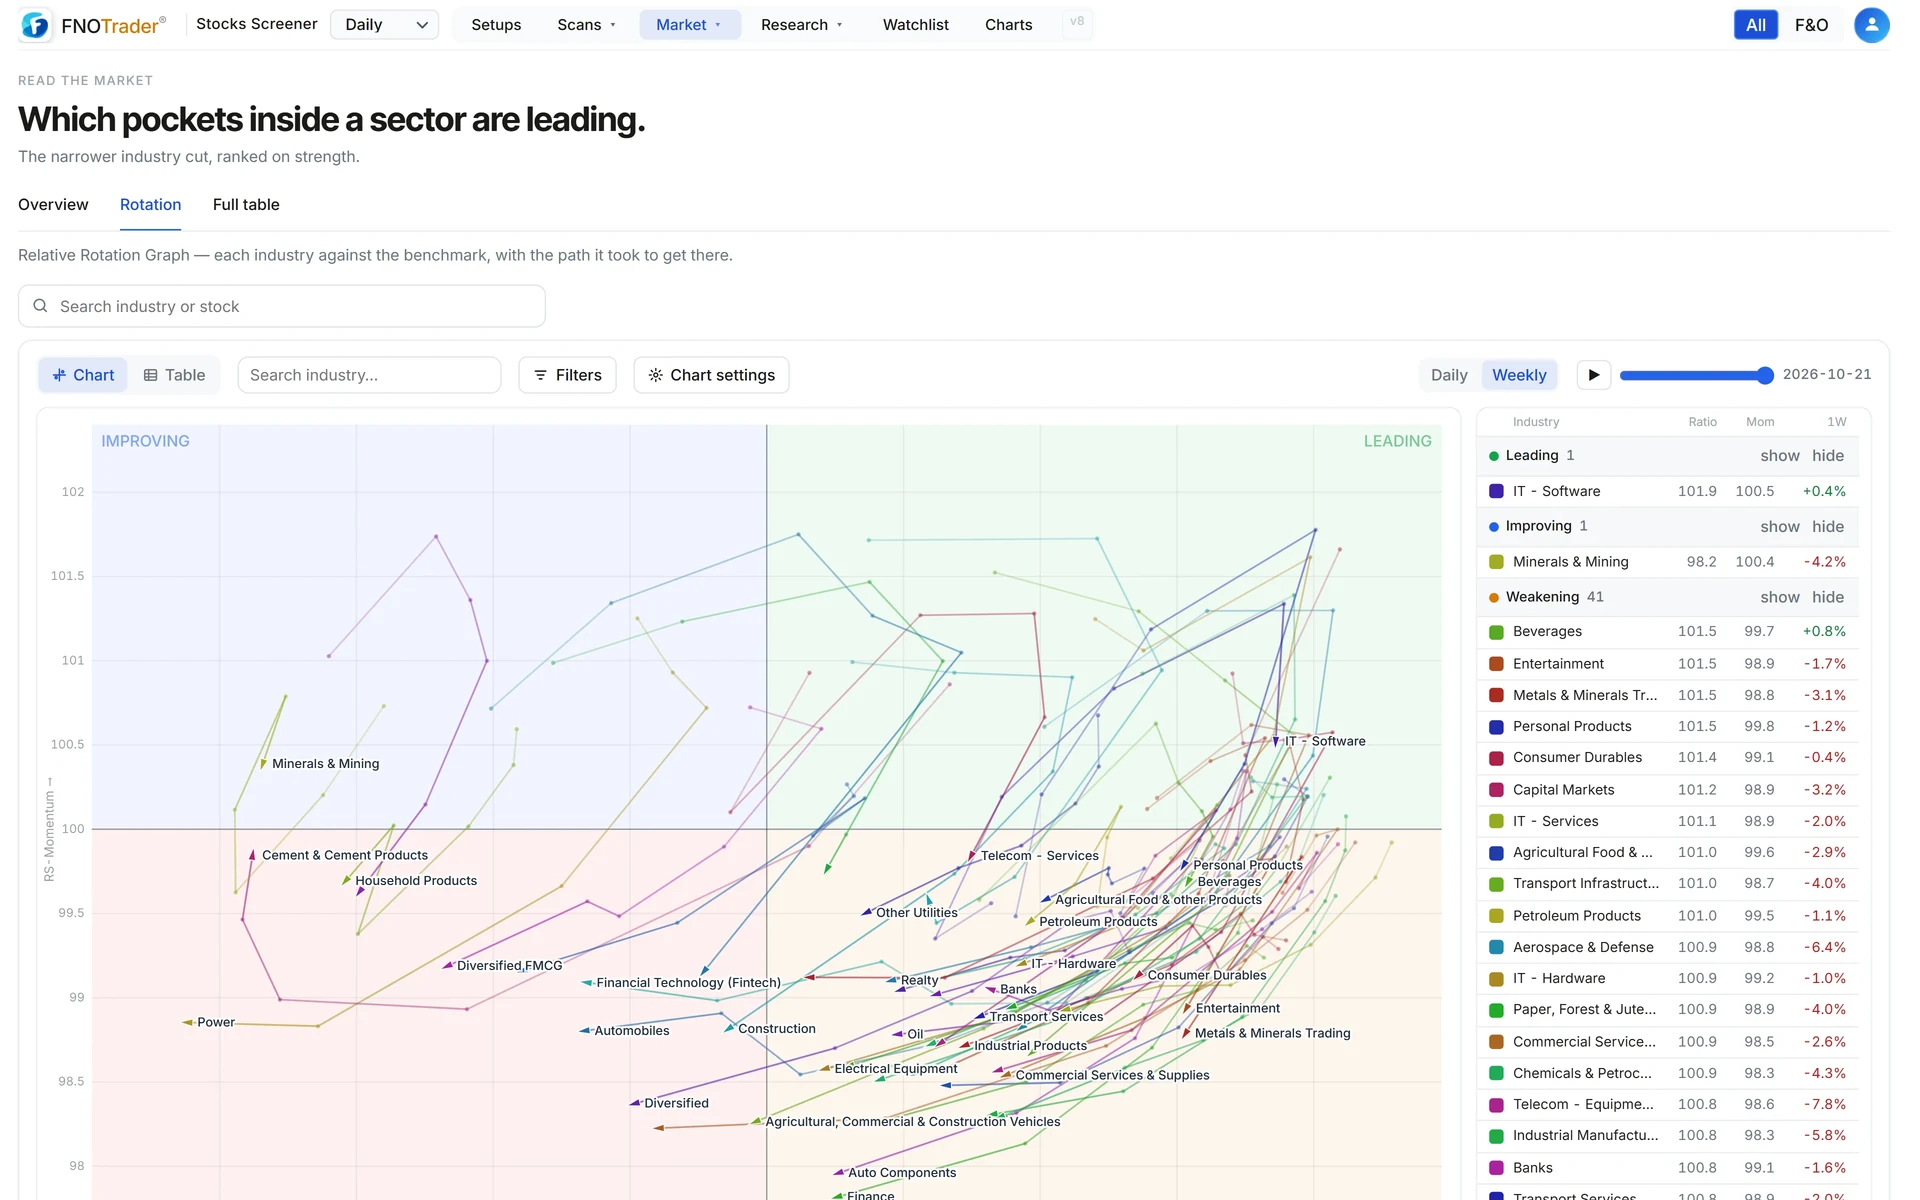Image resolution: width=1920 pixels, height=1200 pixels.
Task: Show the Weakening group
Action: (1779, 597)
